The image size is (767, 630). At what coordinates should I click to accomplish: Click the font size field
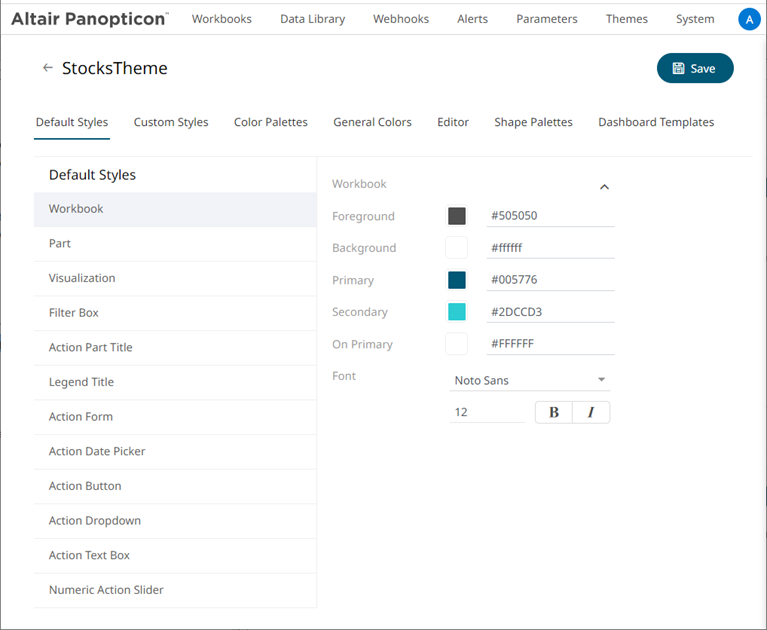pyautogui.click(x=486, y=412)
